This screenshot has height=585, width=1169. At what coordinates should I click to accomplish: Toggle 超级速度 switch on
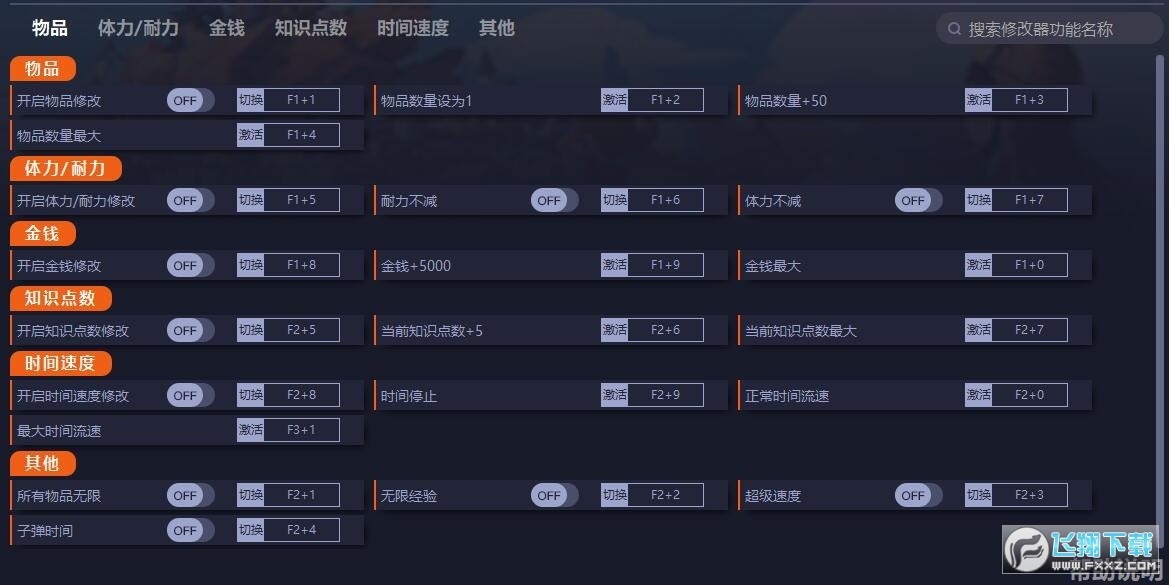pos(918,495)
